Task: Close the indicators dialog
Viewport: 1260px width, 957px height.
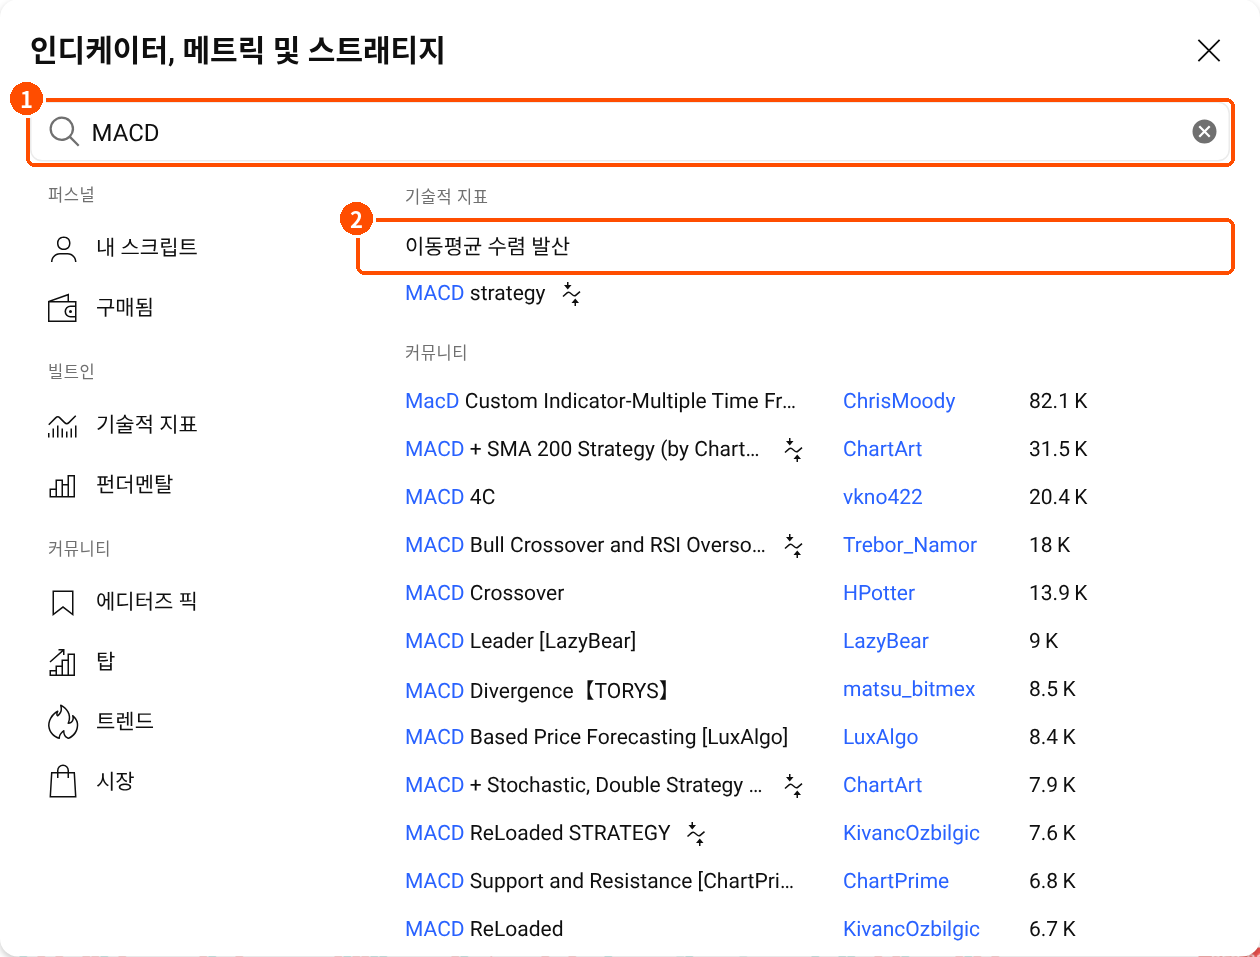Action: (x=1209, y=50)
